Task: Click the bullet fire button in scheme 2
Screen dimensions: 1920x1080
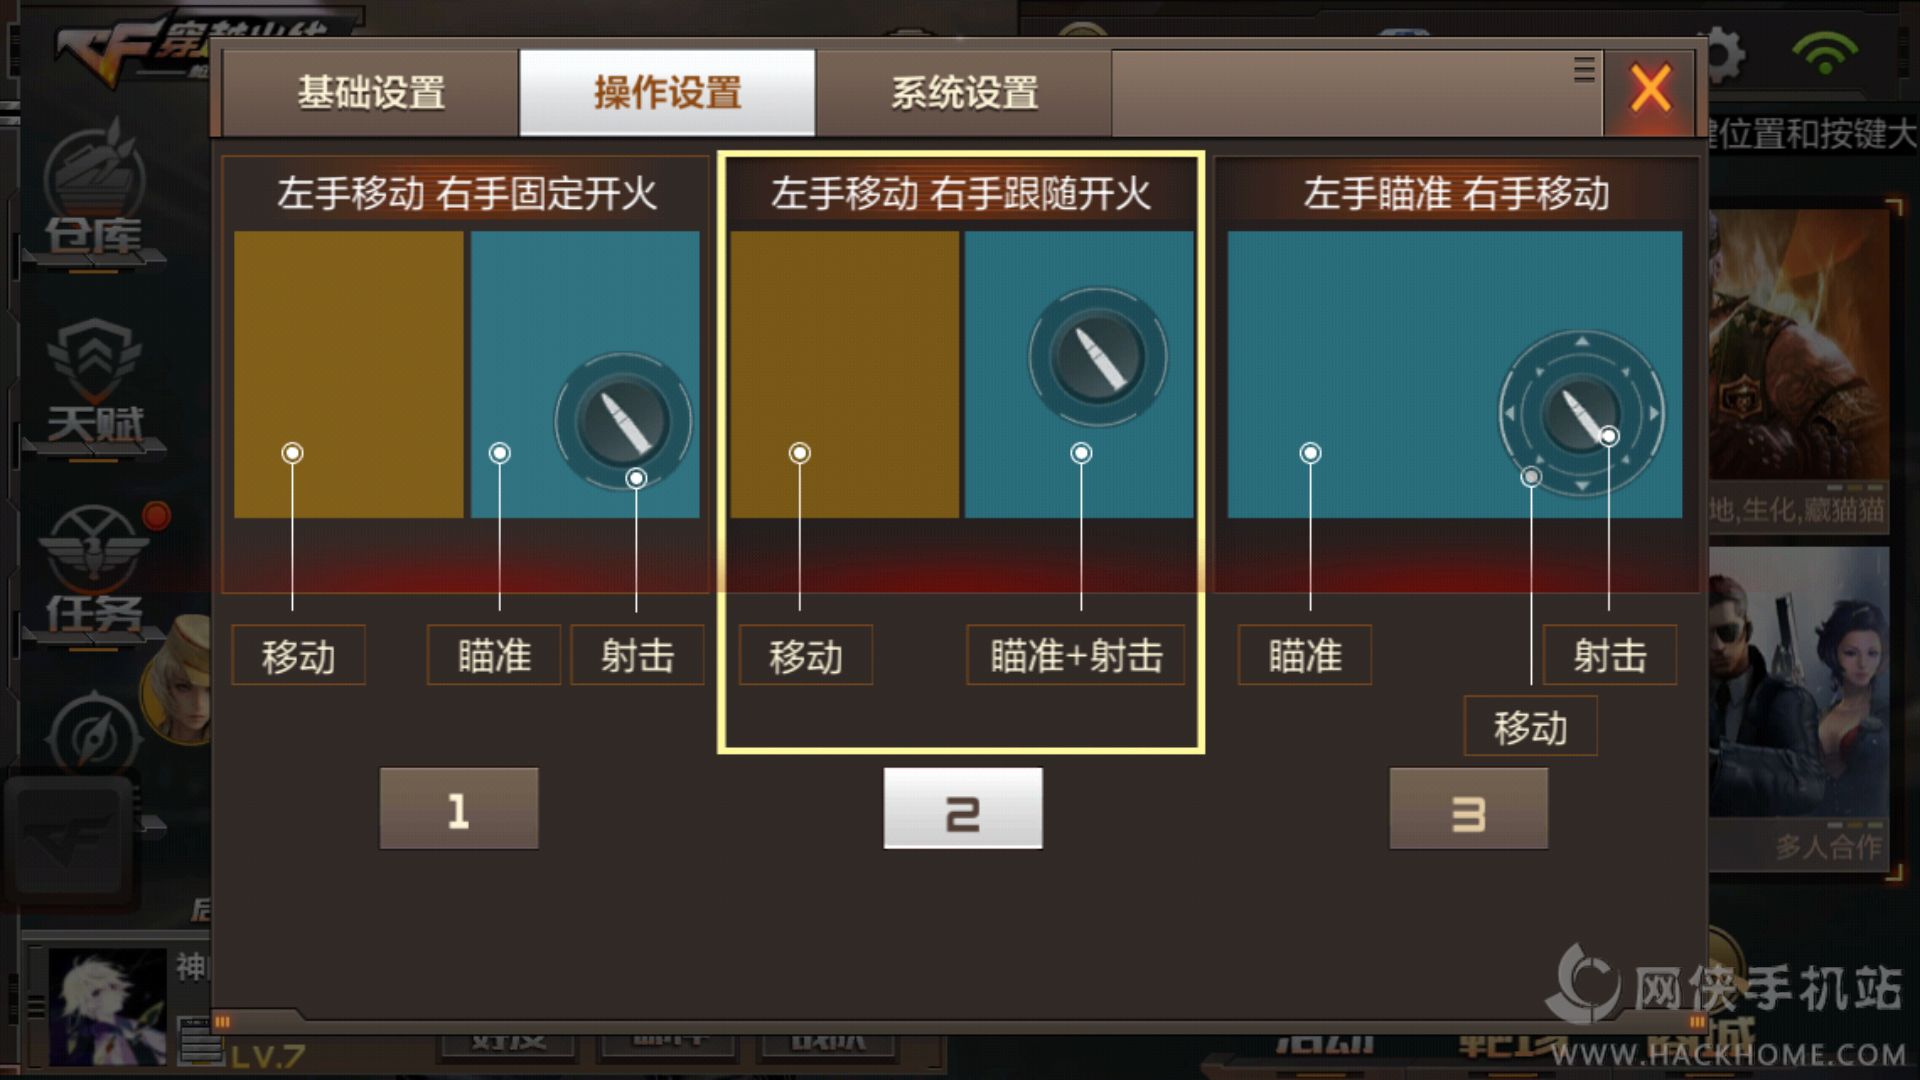Action: tap(1097, 357)
